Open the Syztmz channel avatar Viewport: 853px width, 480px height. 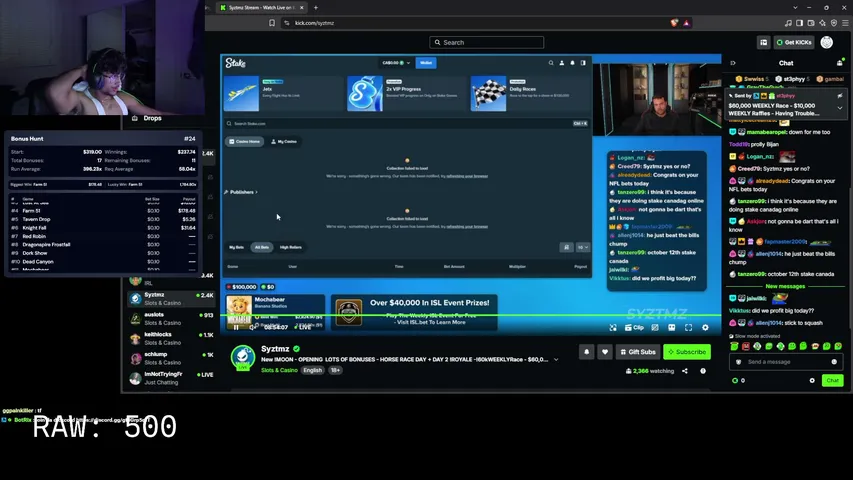243,358
